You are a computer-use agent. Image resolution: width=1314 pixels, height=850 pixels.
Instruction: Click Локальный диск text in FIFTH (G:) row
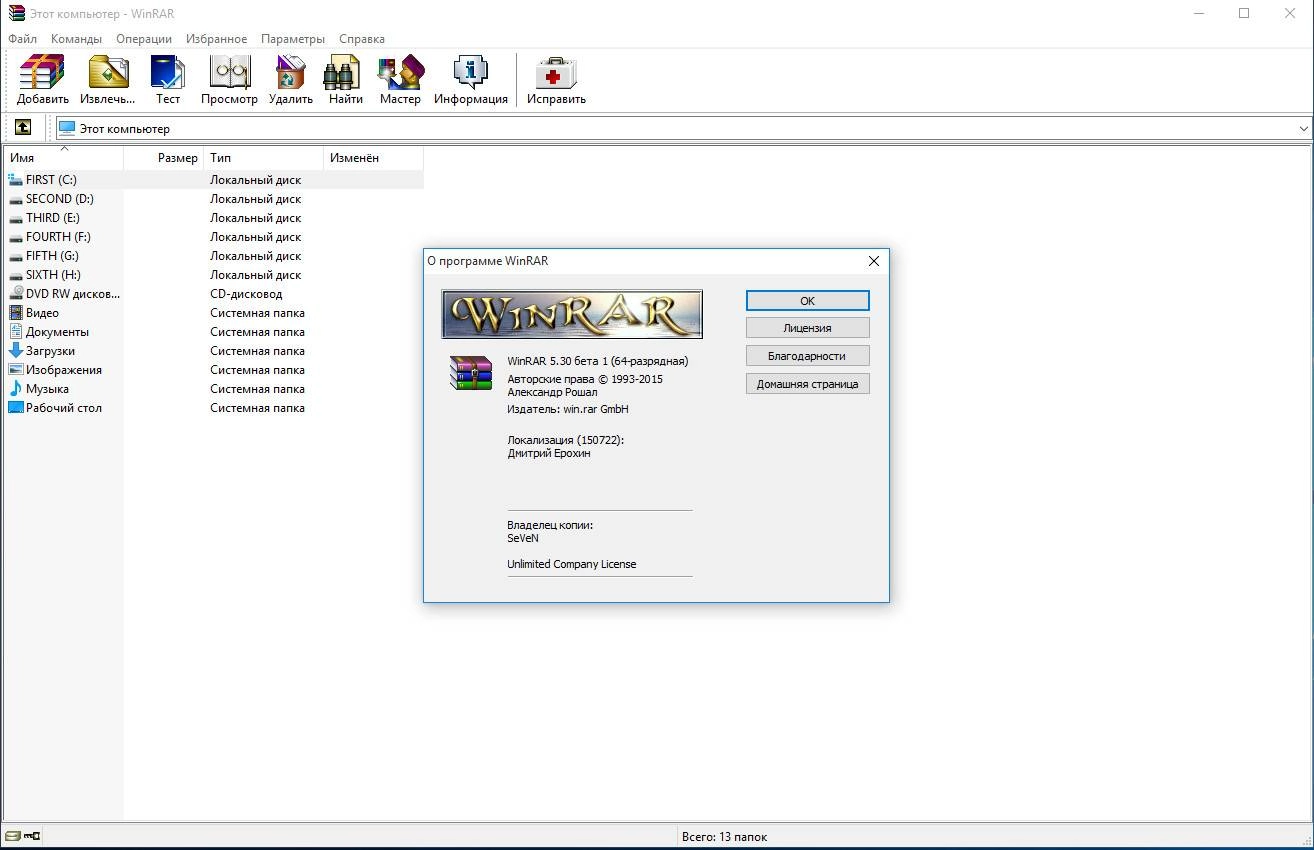coord(255,256)
